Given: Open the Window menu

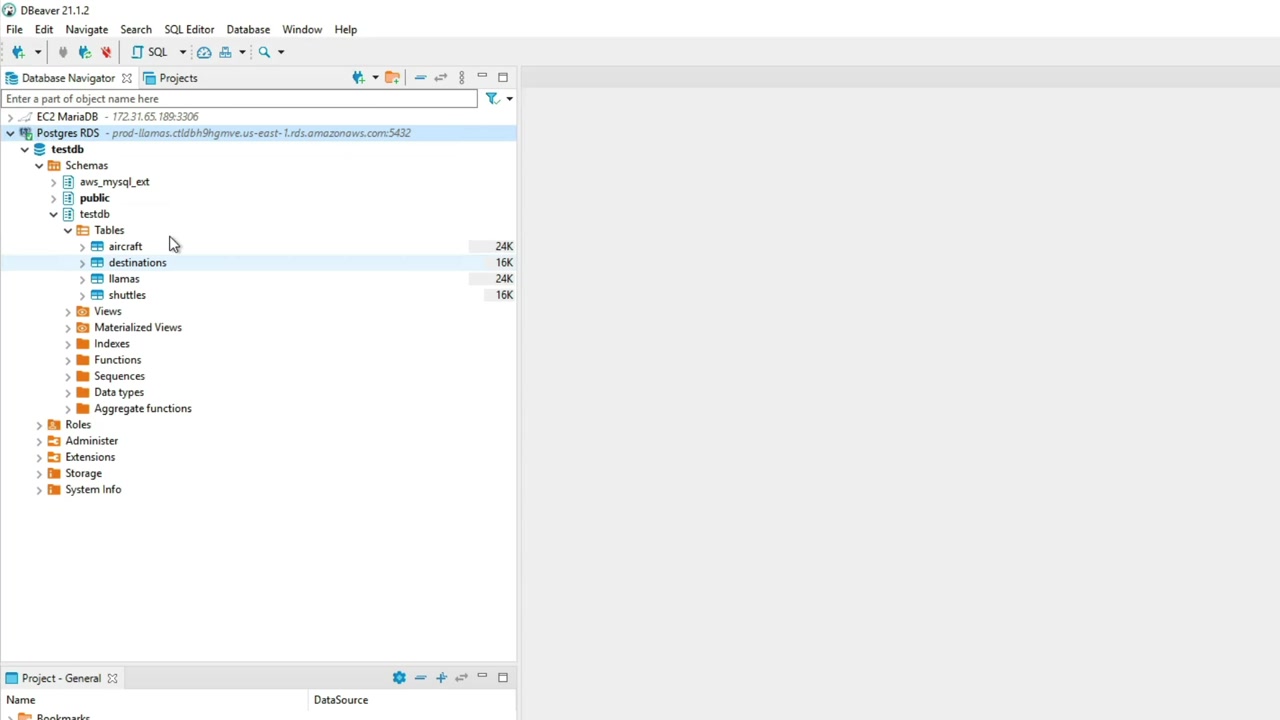Looking at the screenshot, I should (x=302, y=30).
